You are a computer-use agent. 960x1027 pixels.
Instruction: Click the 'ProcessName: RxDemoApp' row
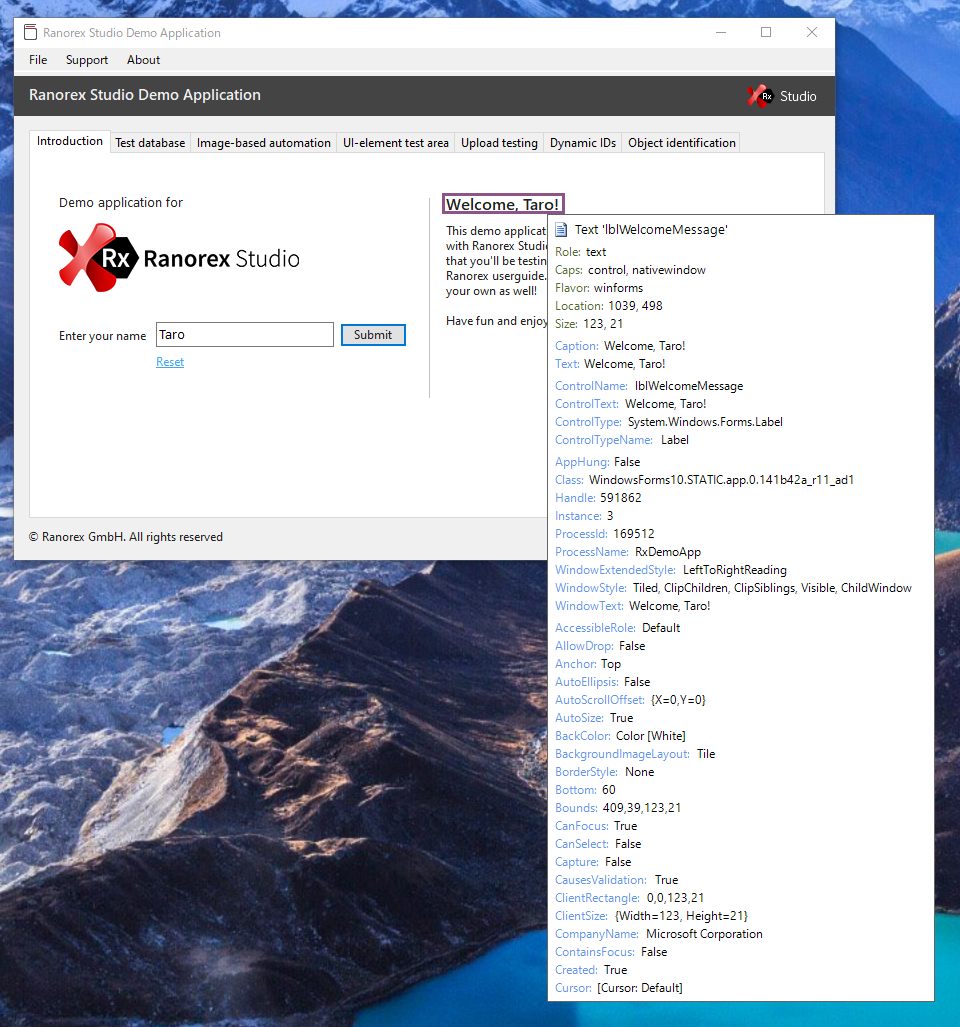coord(628,552)
